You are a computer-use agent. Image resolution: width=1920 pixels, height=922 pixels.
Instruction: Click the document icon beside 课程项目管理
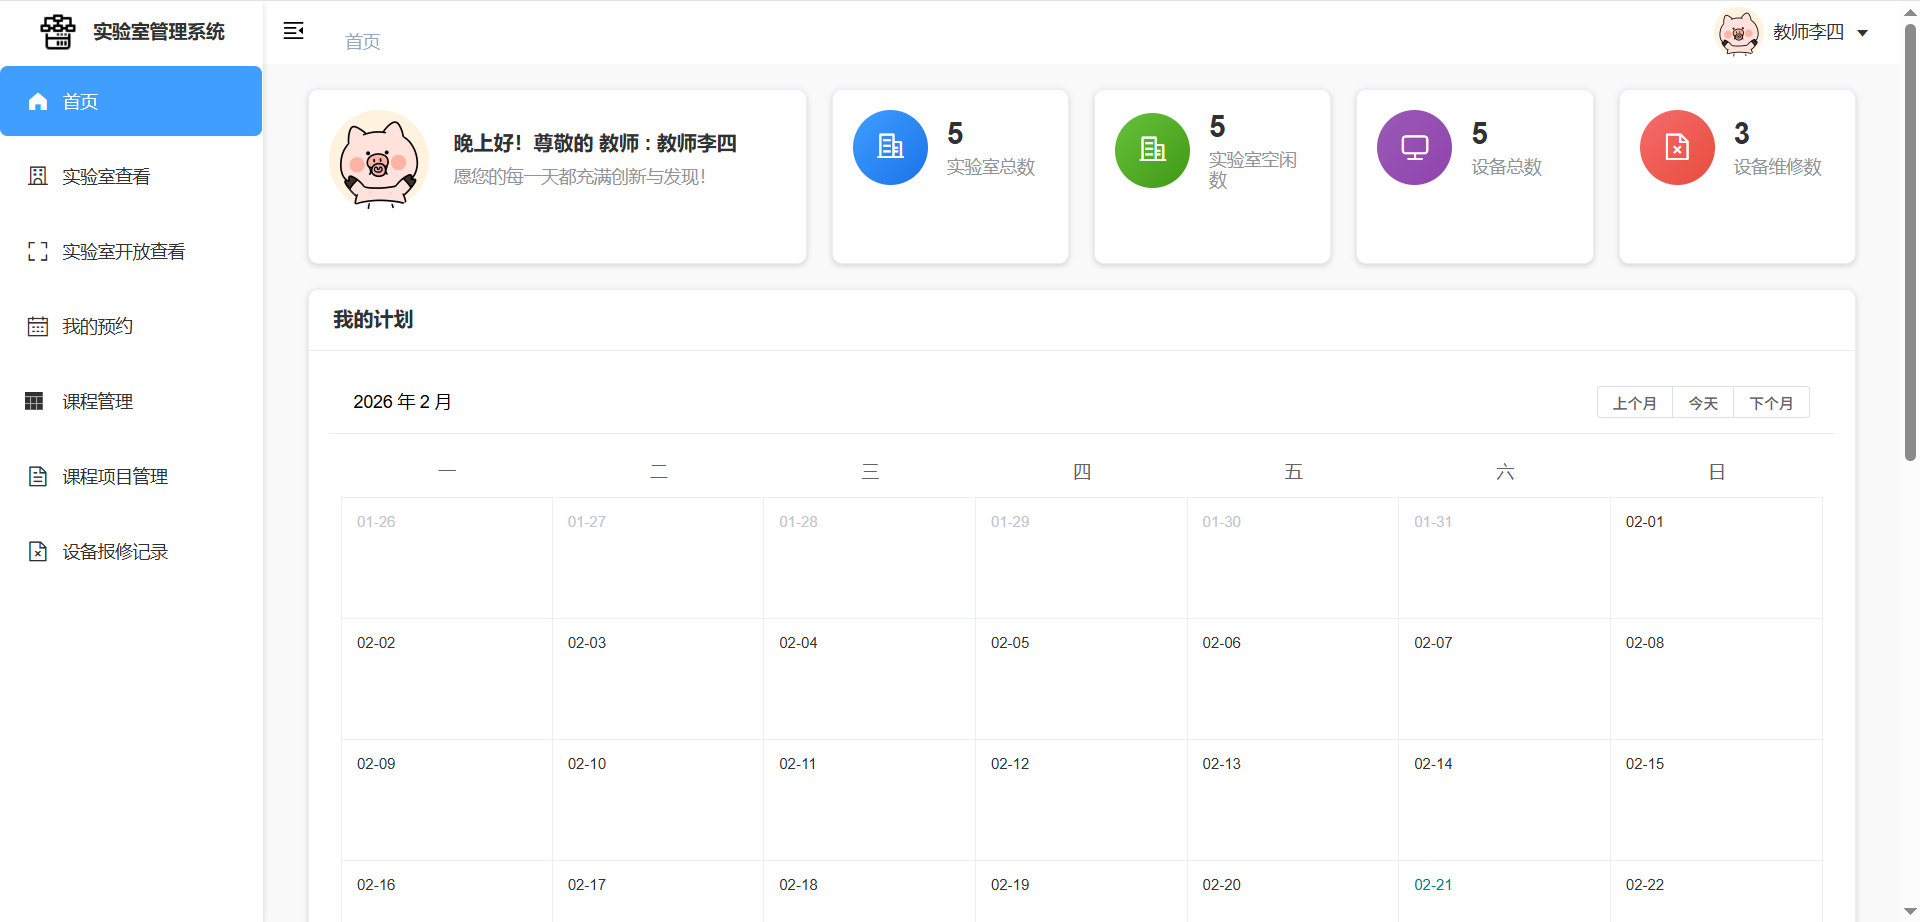coord(38,476)
